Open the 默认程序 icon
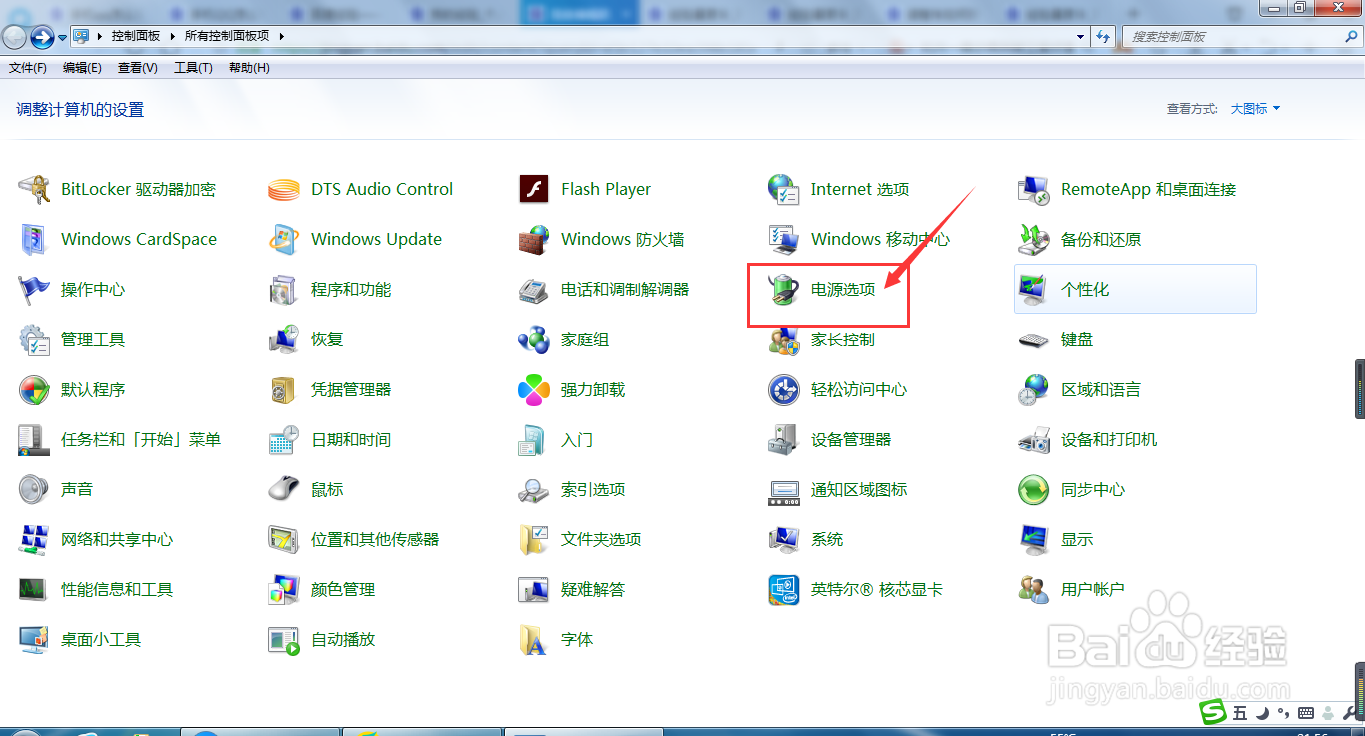The height and width of the screenshot is (736, 1365). (x=34, y=389)
